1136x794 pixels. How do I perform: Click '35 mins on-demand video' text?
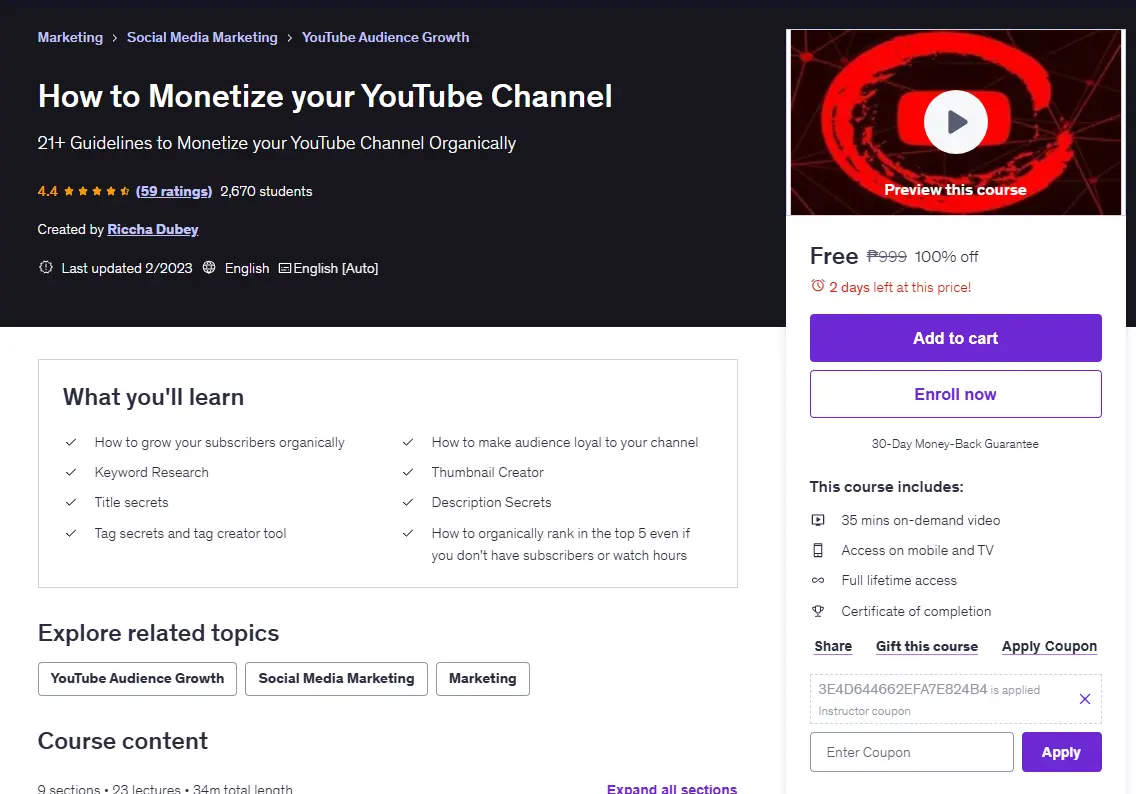[920, 520]
